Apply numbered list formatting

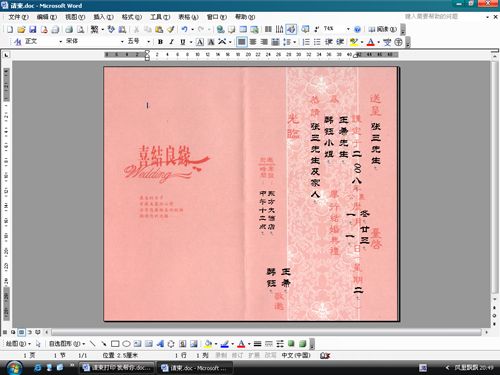click(x=306, y=42)
